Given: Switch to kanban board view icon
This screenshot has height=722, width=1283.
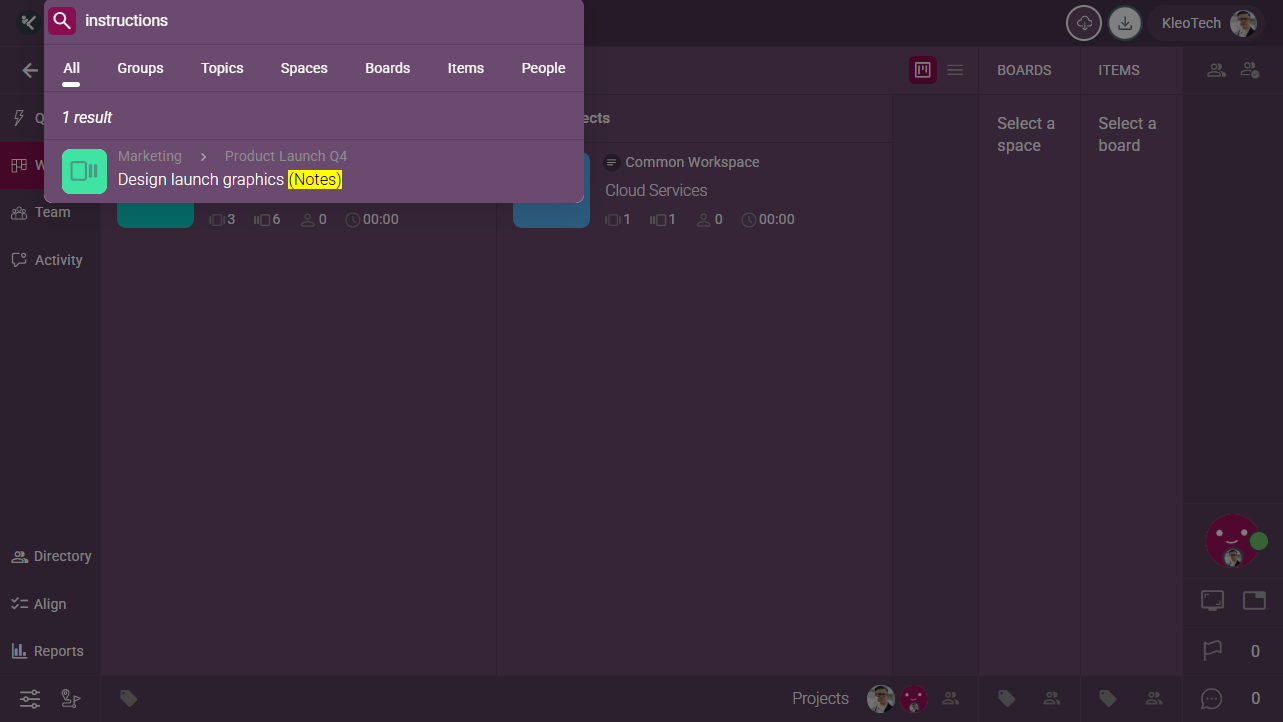Looking at the screenshot, I should click(x=923, y=70).
